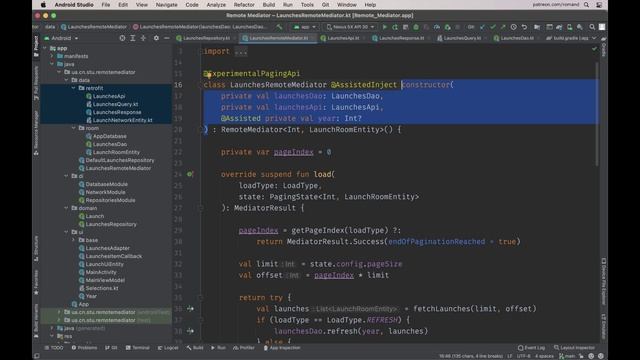Open the Refactor menu
This screenshot has height=360, width=640.
click(x=244, y=5)
